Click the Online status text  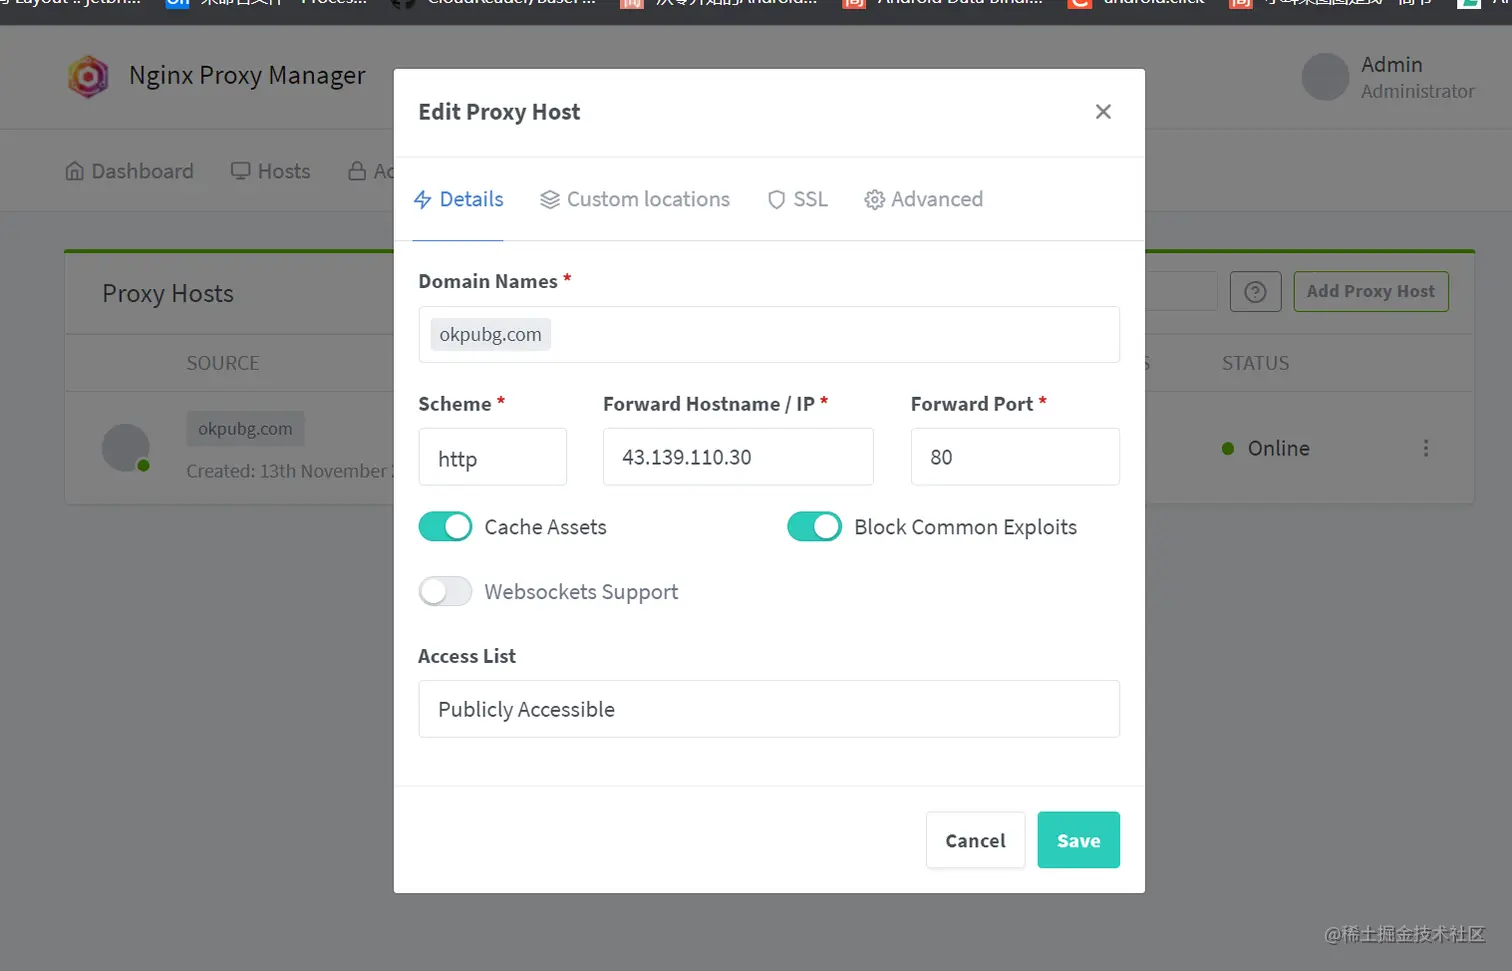tap(1278, 448)
